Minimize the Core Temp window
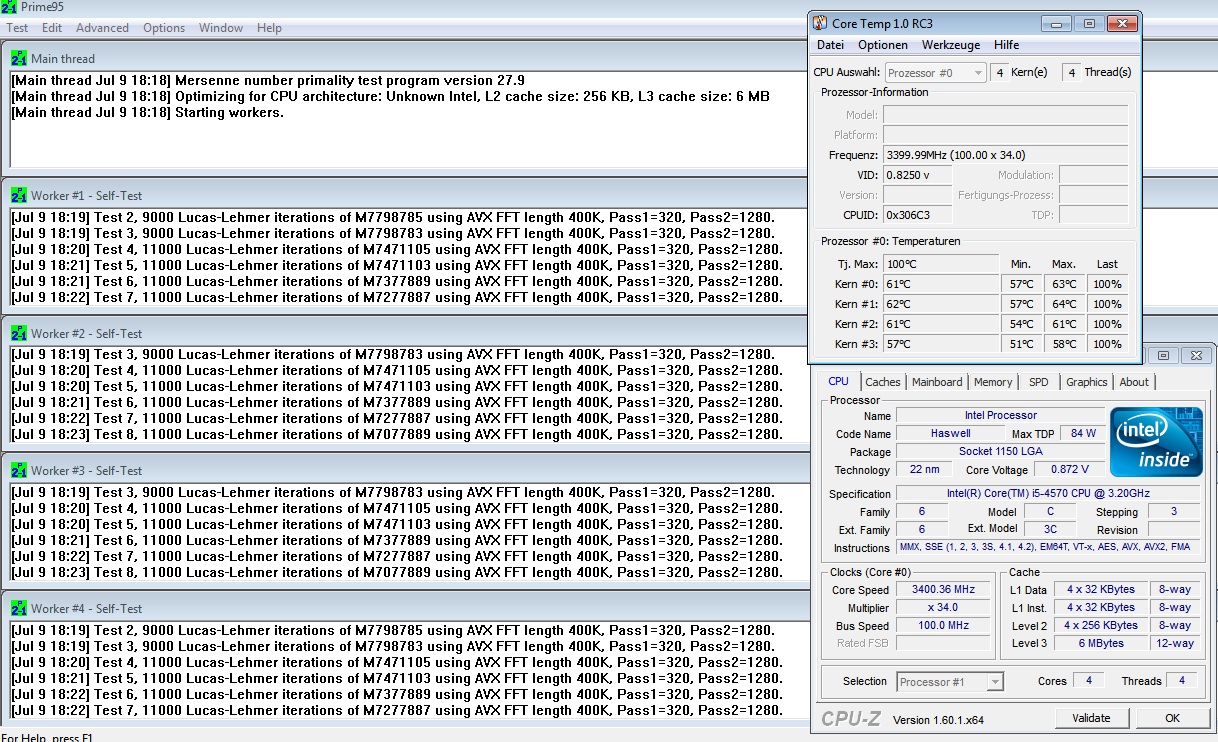The image size is (1218, 742). pos(1057,23)
